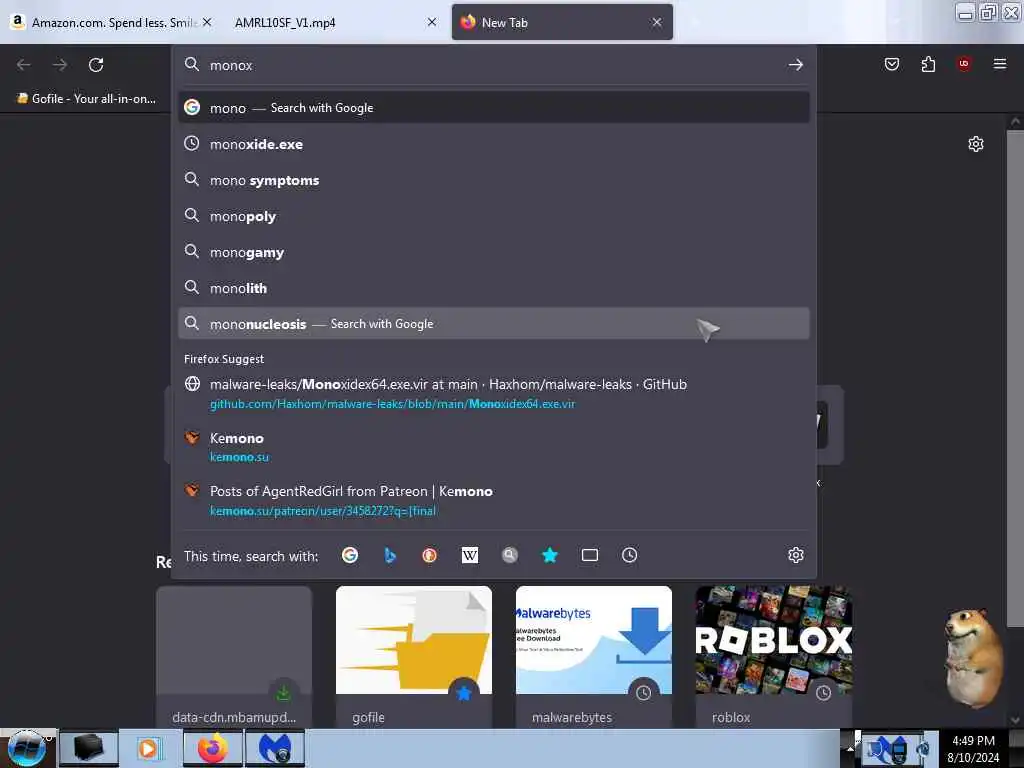Click the Go arrow in address bar
The width and height of the screenshot is (1024, 768).
pyautogui.click(x=795, y=65)
